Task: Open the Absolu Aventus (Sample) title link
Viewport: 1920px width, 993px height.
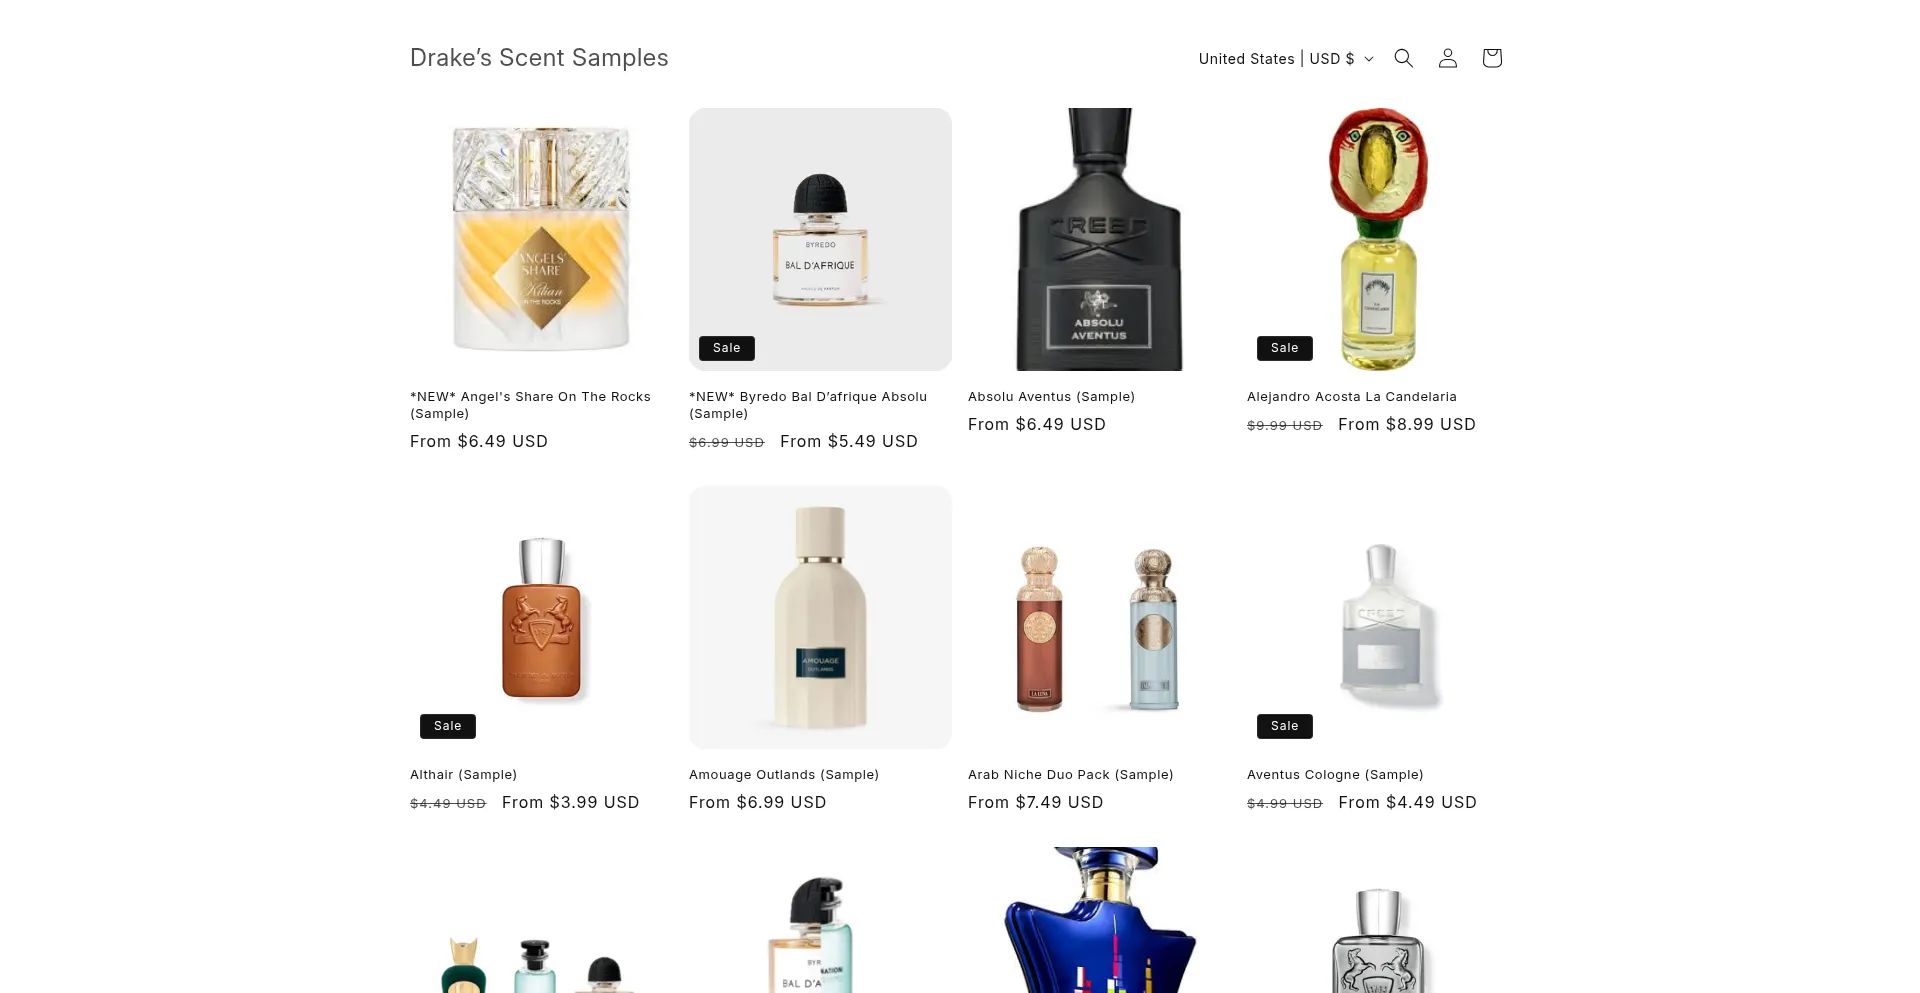Action: 1051,397
